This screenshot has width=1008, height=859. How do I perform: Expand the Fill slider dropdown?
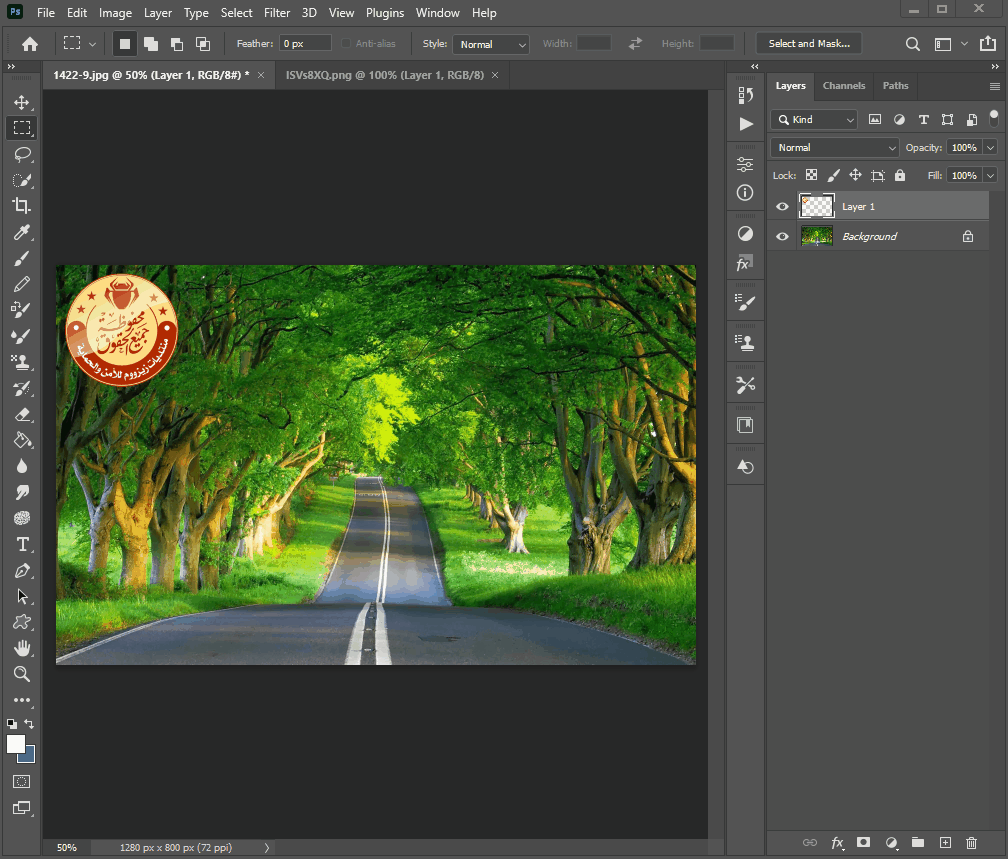click(x=991, y=176)
